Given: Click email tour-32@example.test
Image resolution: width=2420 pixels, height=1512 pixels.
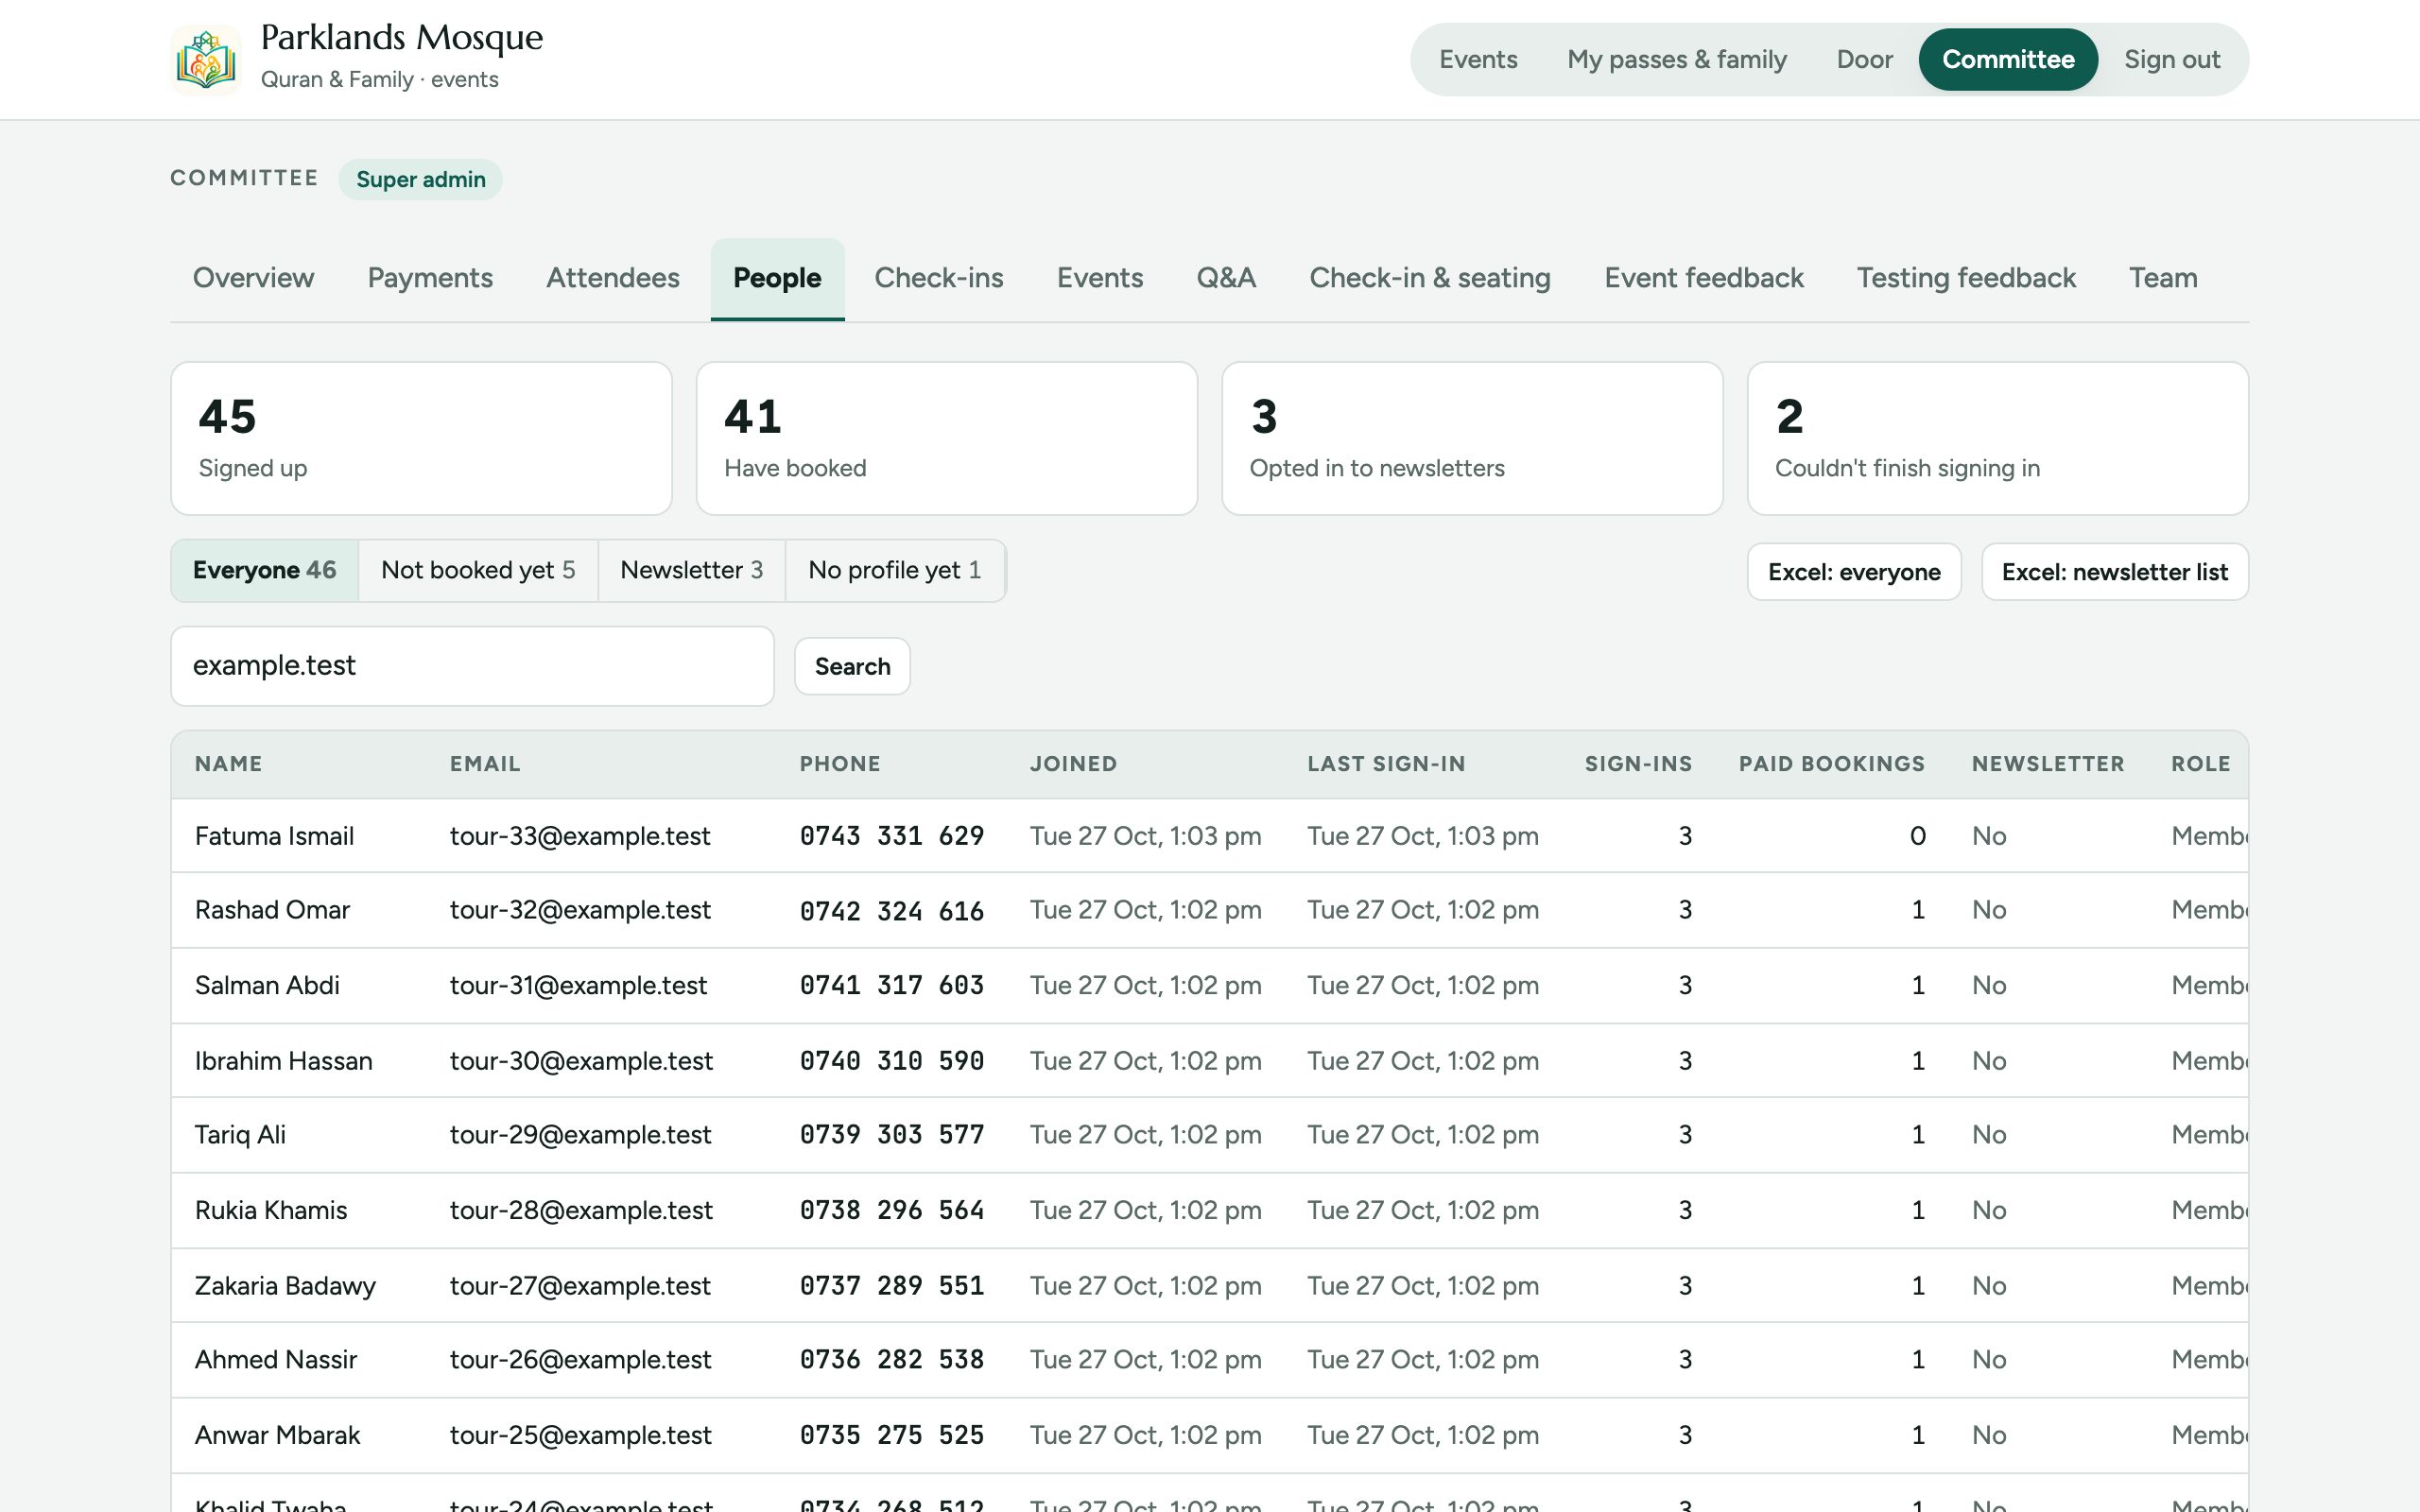Looking at the screenshot, I should 580,910.
